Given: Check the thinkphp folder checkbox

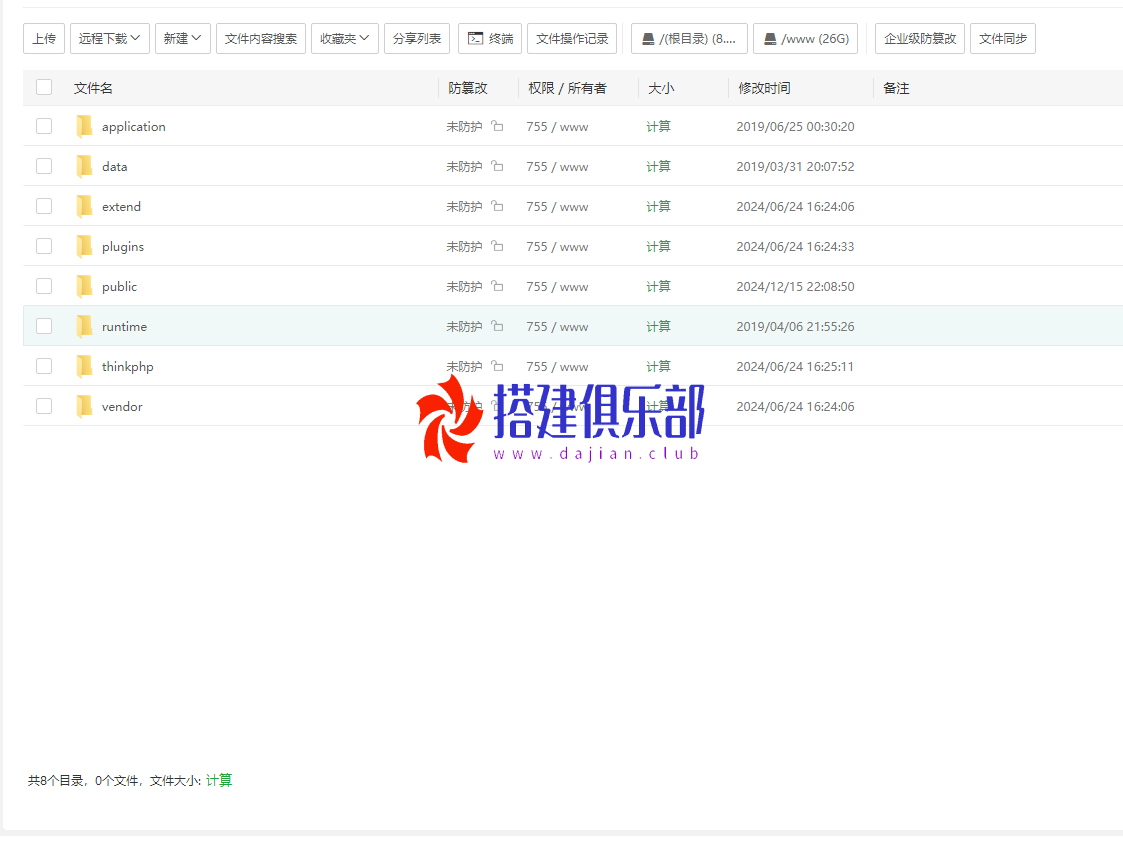Looking at the screenshot, I should (44, 367).
